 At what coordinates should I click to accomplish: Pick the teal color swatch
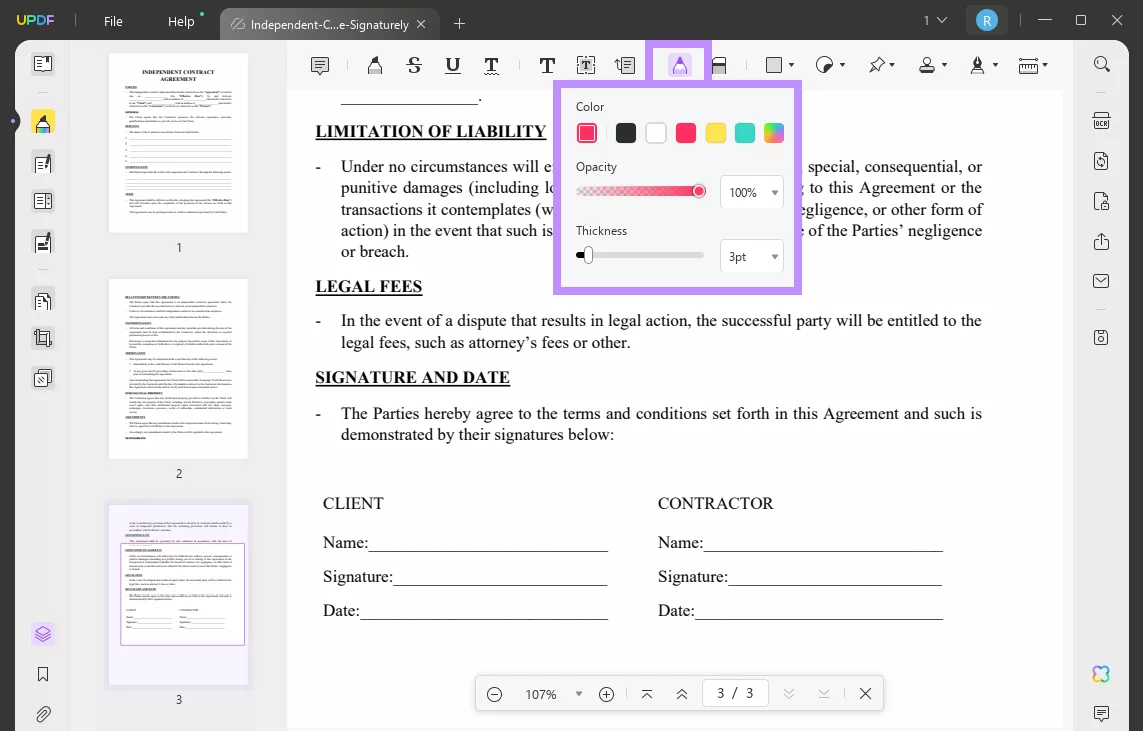744,133
